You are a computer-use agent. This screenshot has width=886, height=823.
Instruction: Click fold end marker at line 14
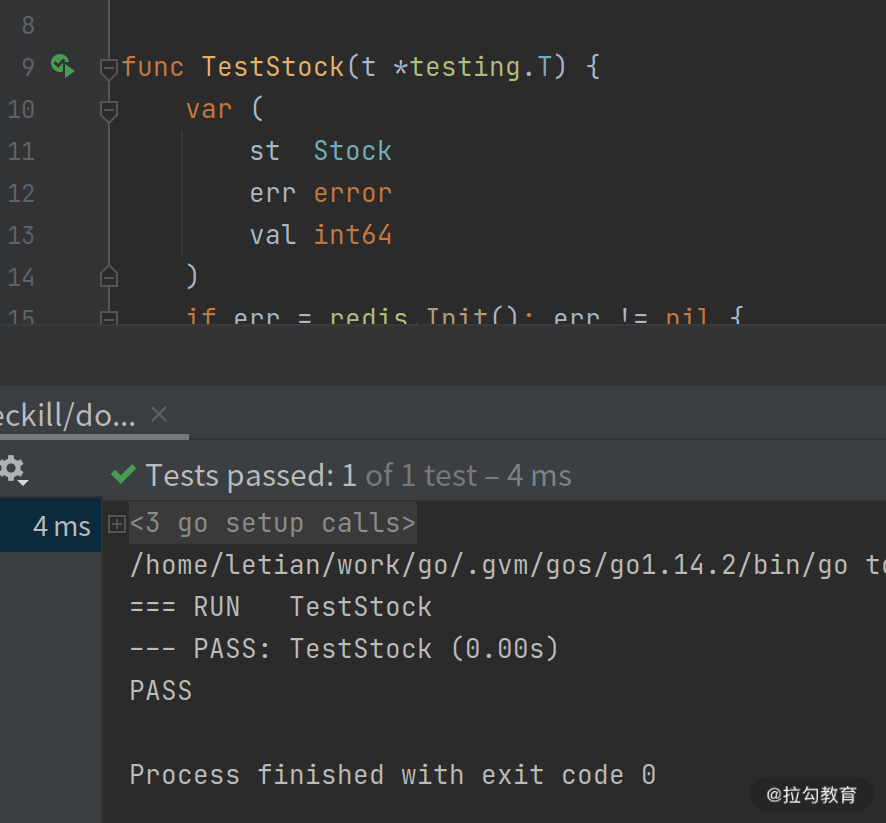[x=109, y=276]
